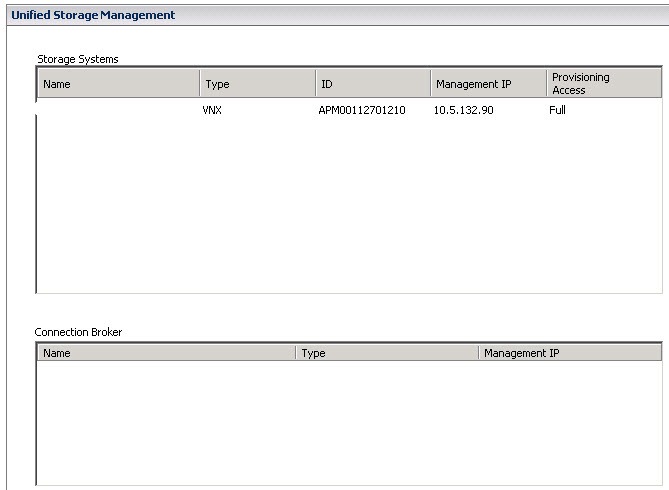The width and height of the screenshot is (669, 490).
Task: Click the Unified Storage Management title
Action: pyautogui.click(x=92, y=15)
